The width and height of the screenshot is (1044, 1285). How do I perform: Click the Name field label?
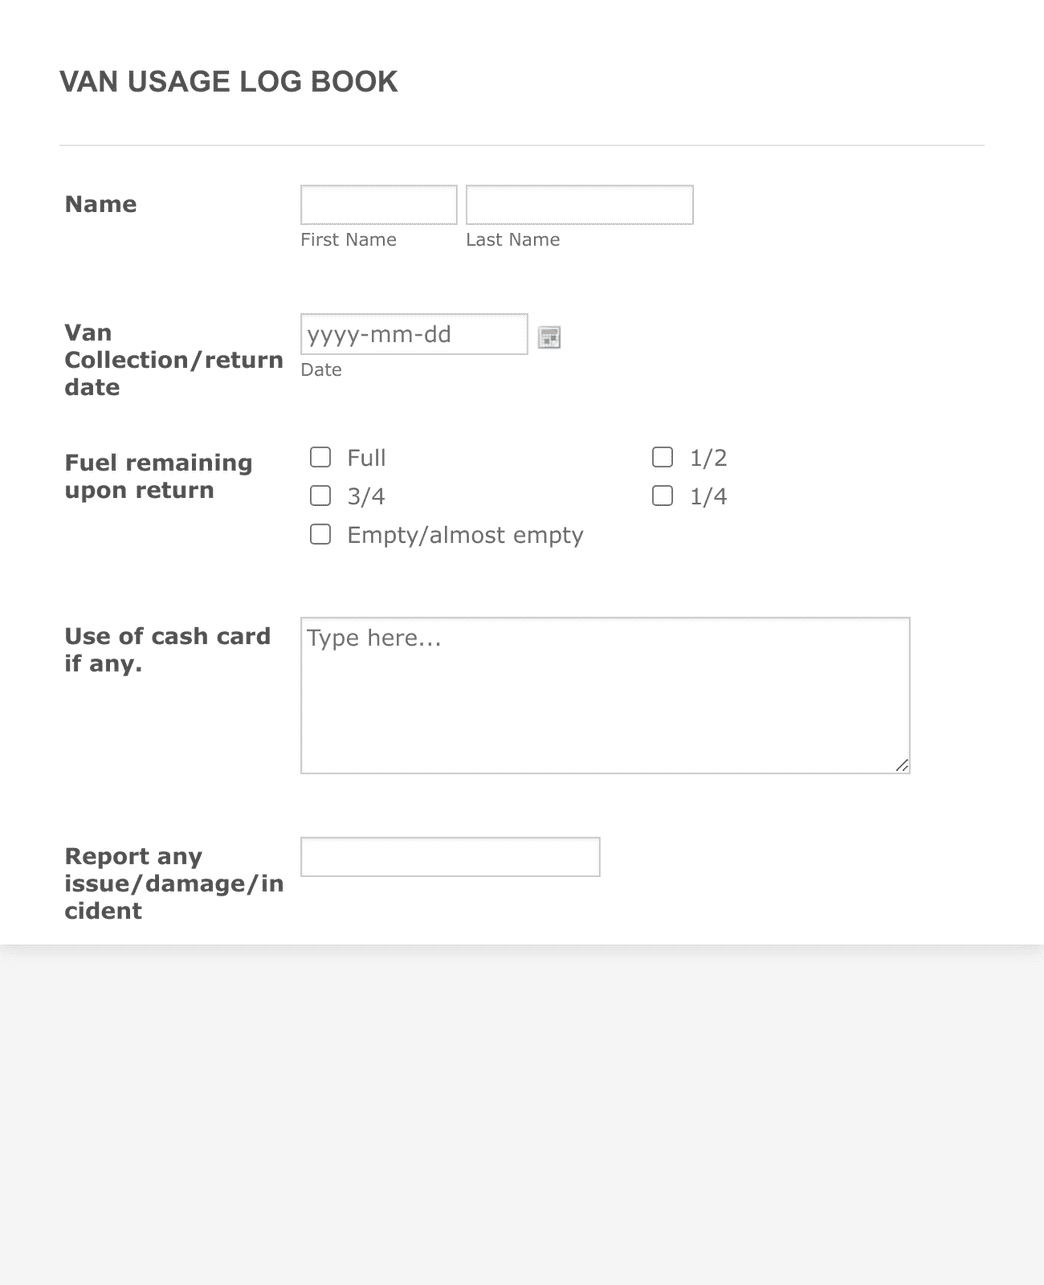coord(100,203)
